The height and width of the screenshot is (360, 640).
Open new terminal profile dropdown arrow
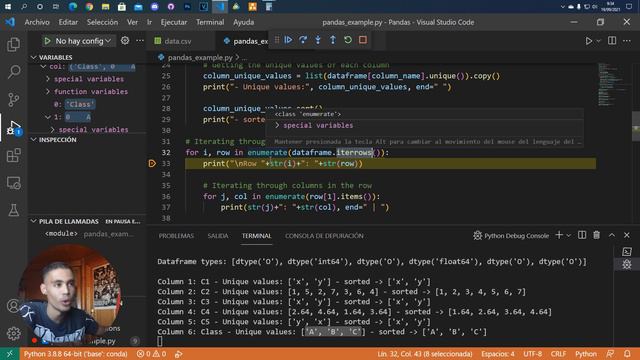pos(569,236)
